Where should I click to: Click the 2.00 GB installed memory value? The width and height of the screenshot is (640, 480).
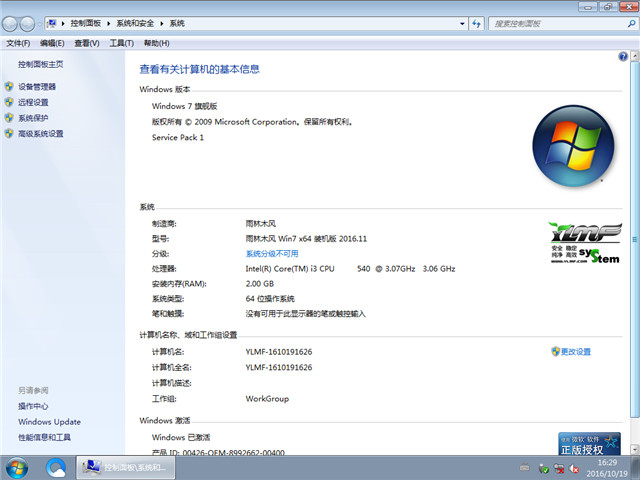pyautogui.click(x=260, y=284)
